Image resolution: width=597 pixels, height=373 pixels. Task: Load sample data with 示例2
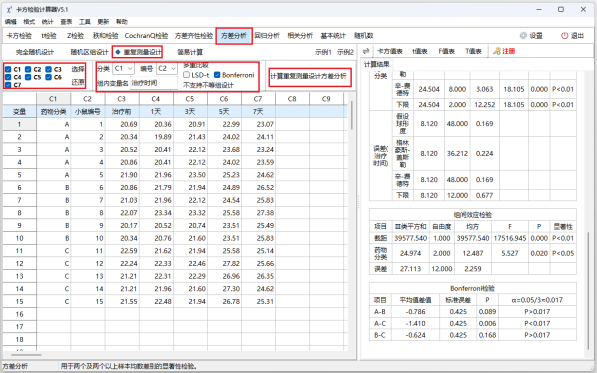tap(345, 52)
